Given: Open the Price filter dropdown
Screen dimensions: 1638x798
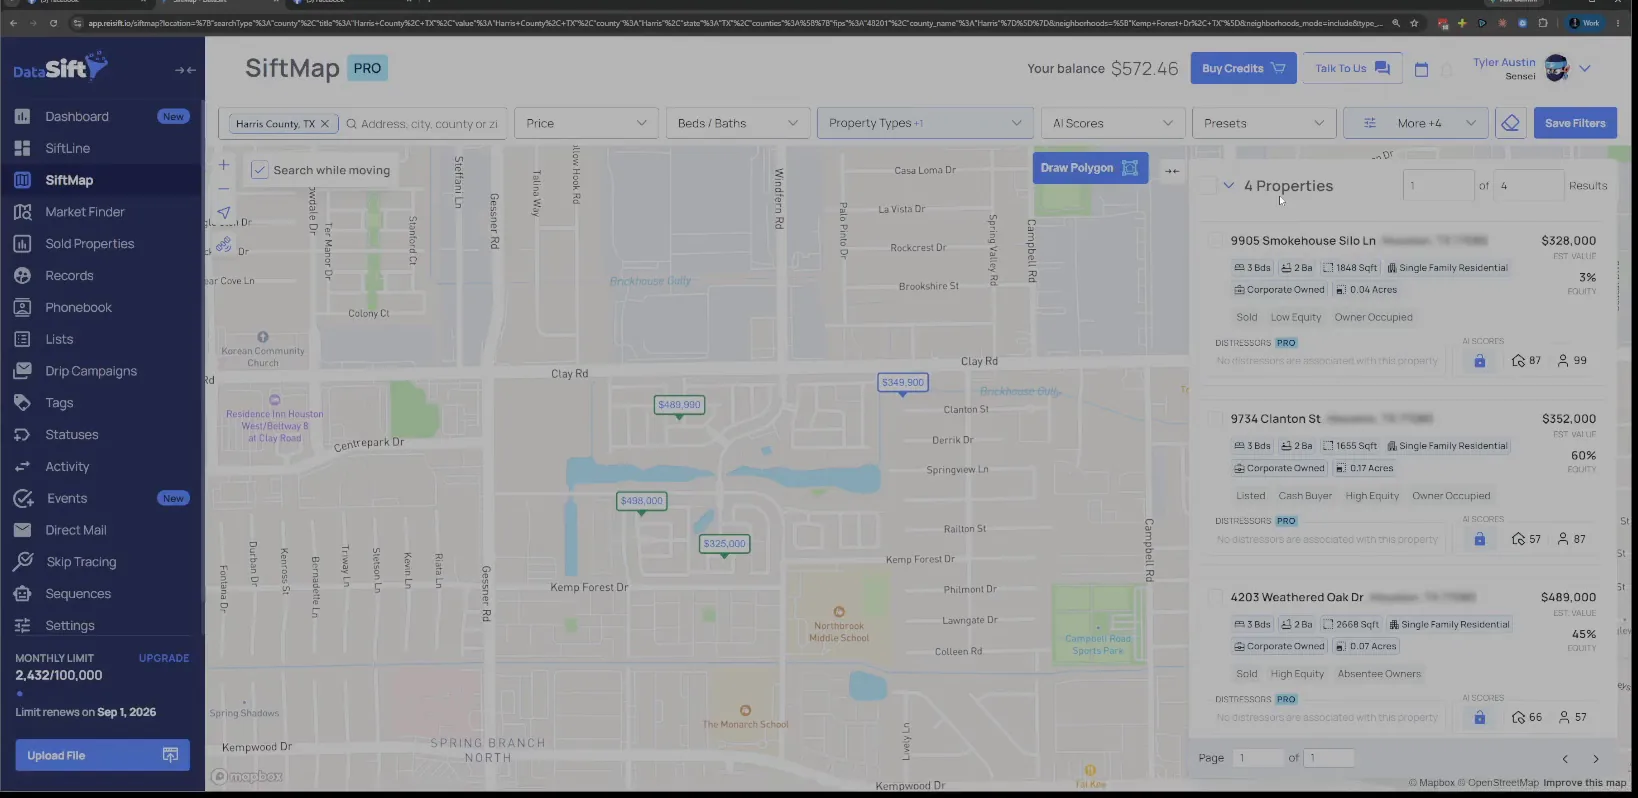Looking at the screenshot, I should [586, 123].
